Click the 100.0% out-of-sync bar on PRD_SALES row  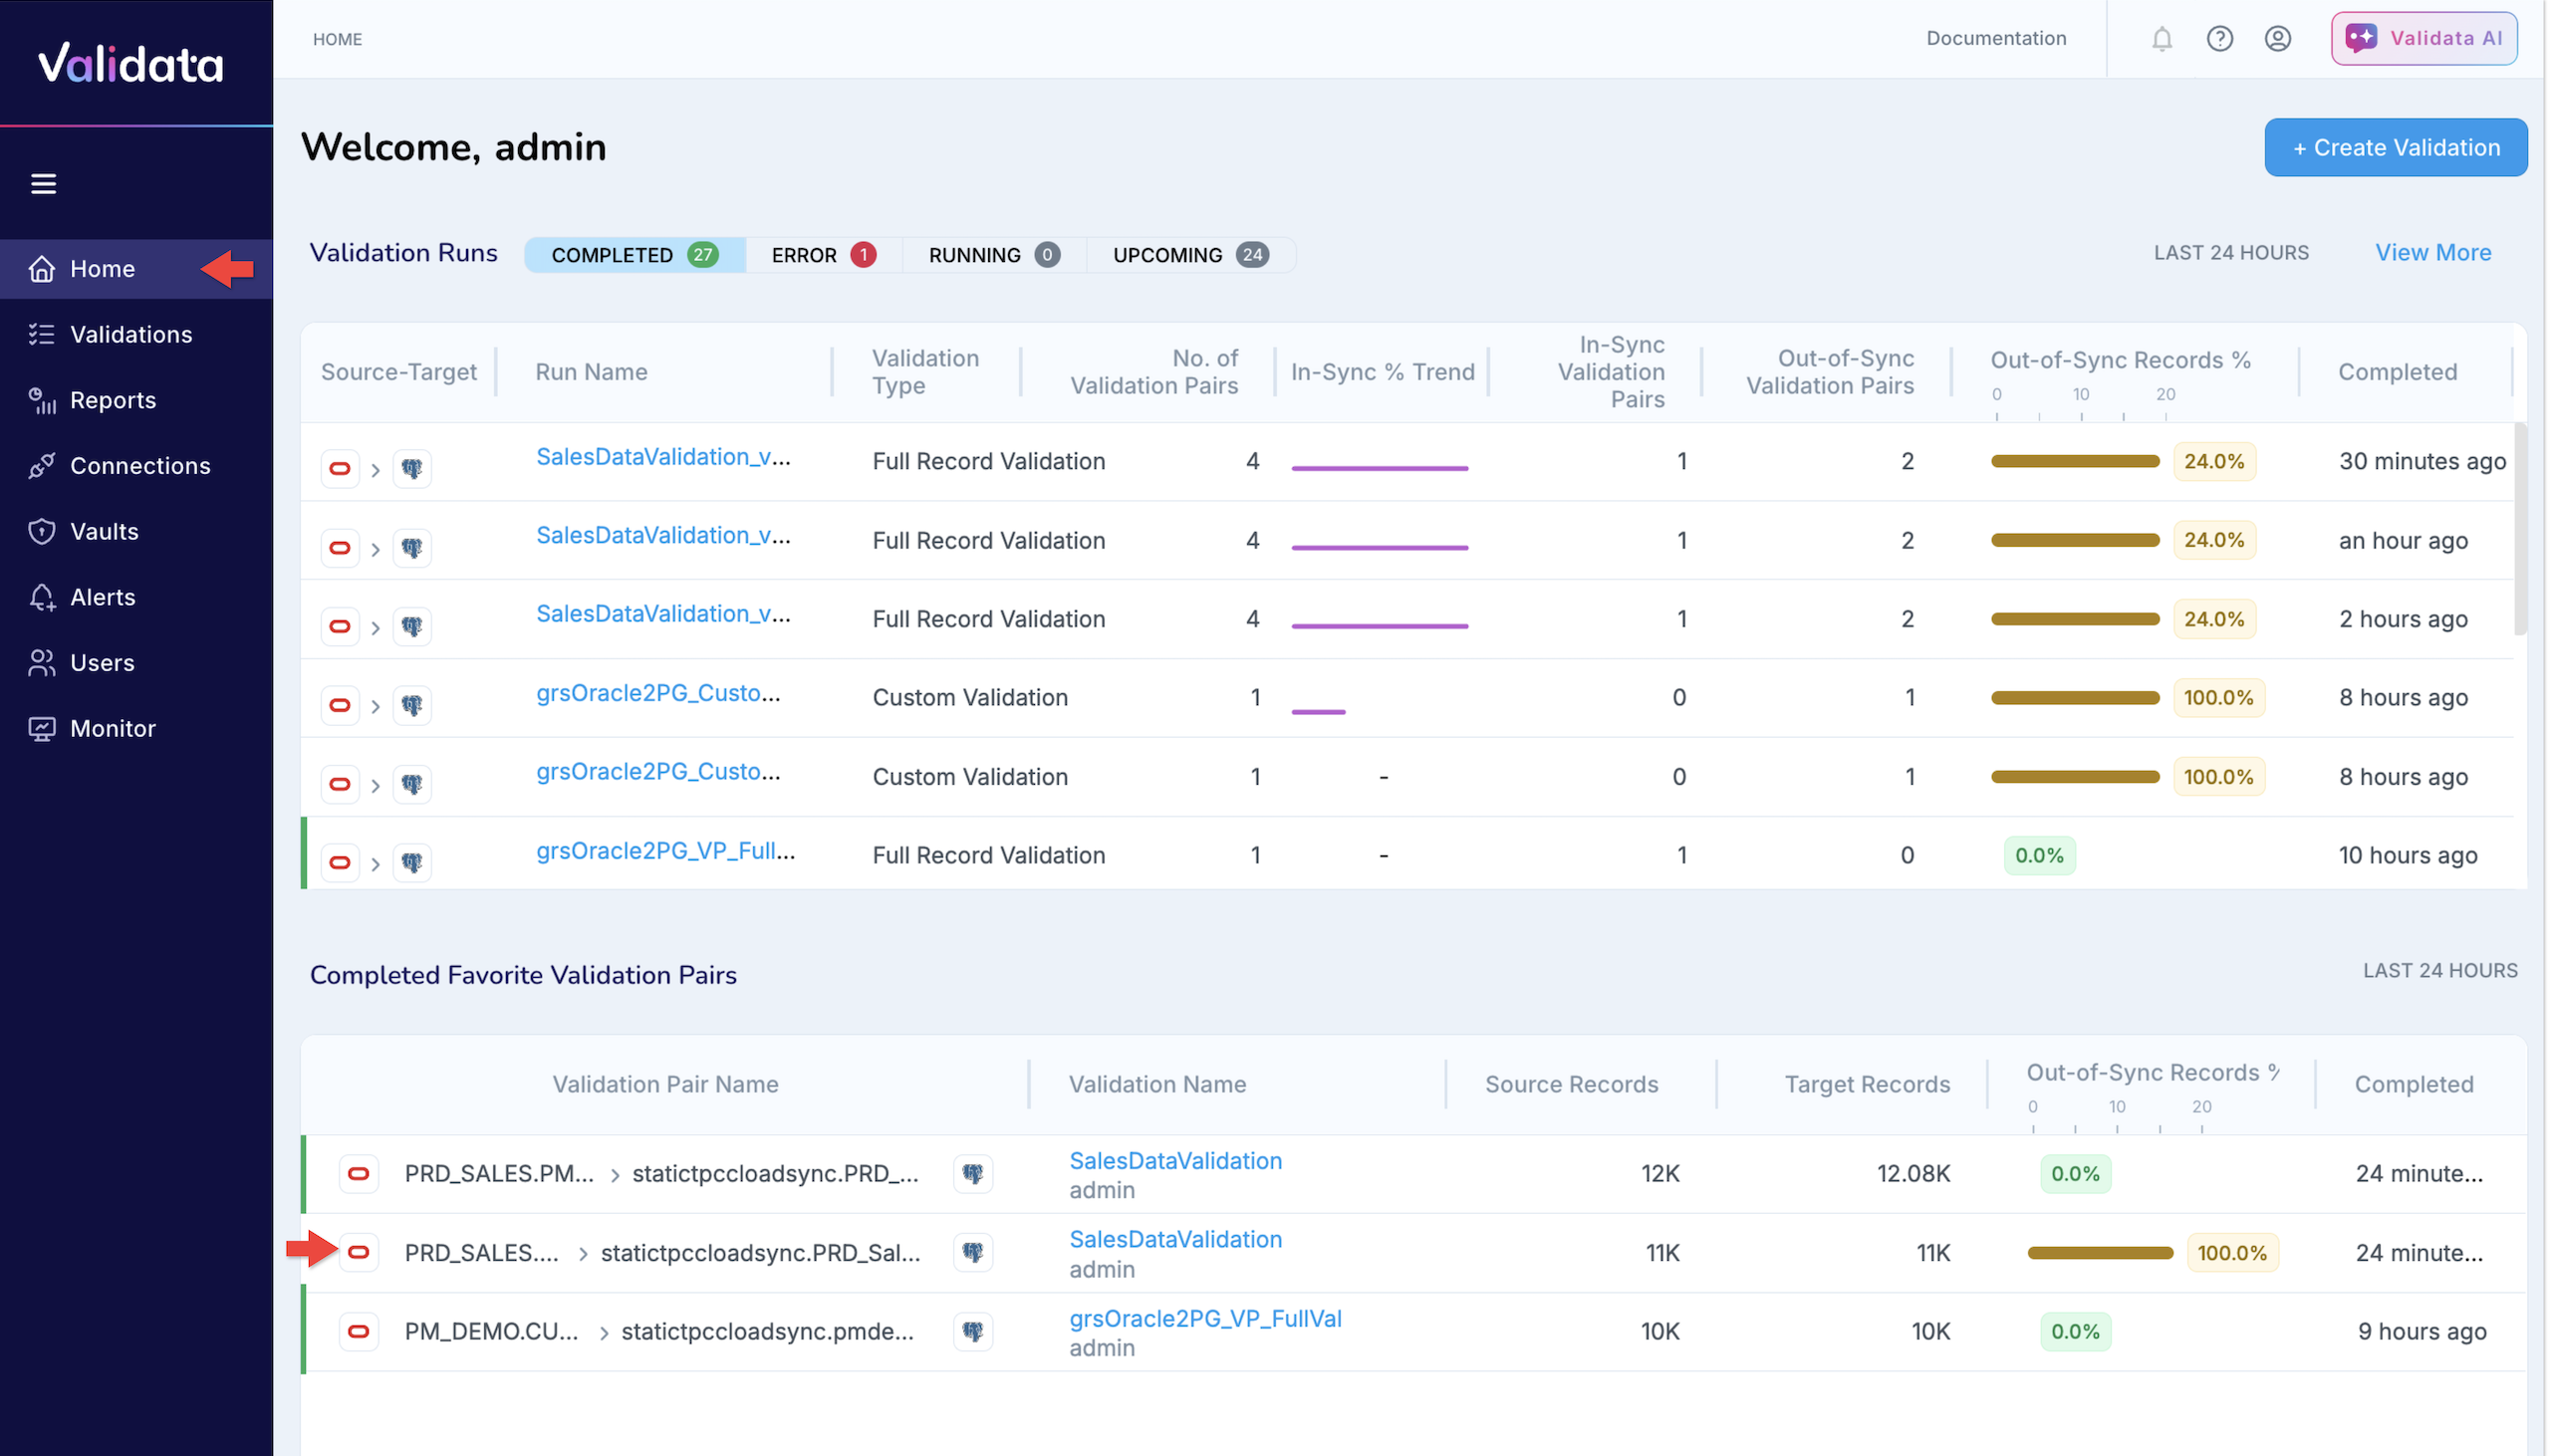pyautogui.click(x=2098, y=1252)
